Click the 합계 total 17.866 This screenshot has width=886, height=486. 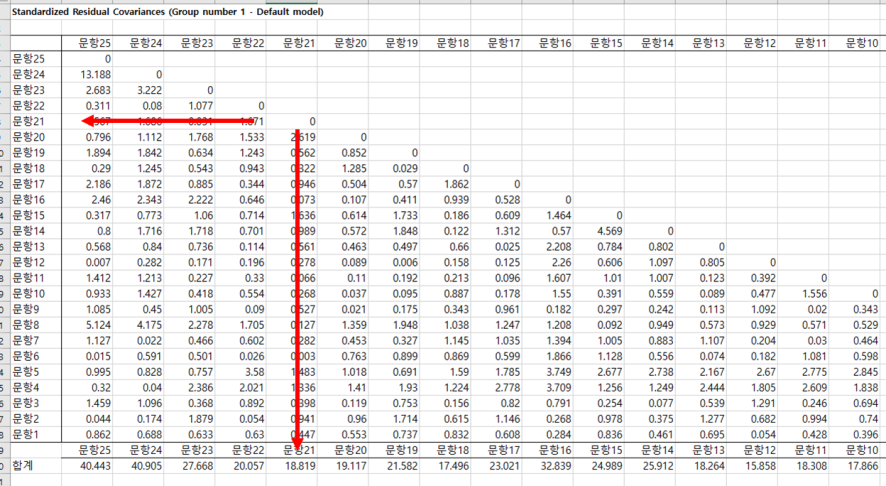click(863, 466)
